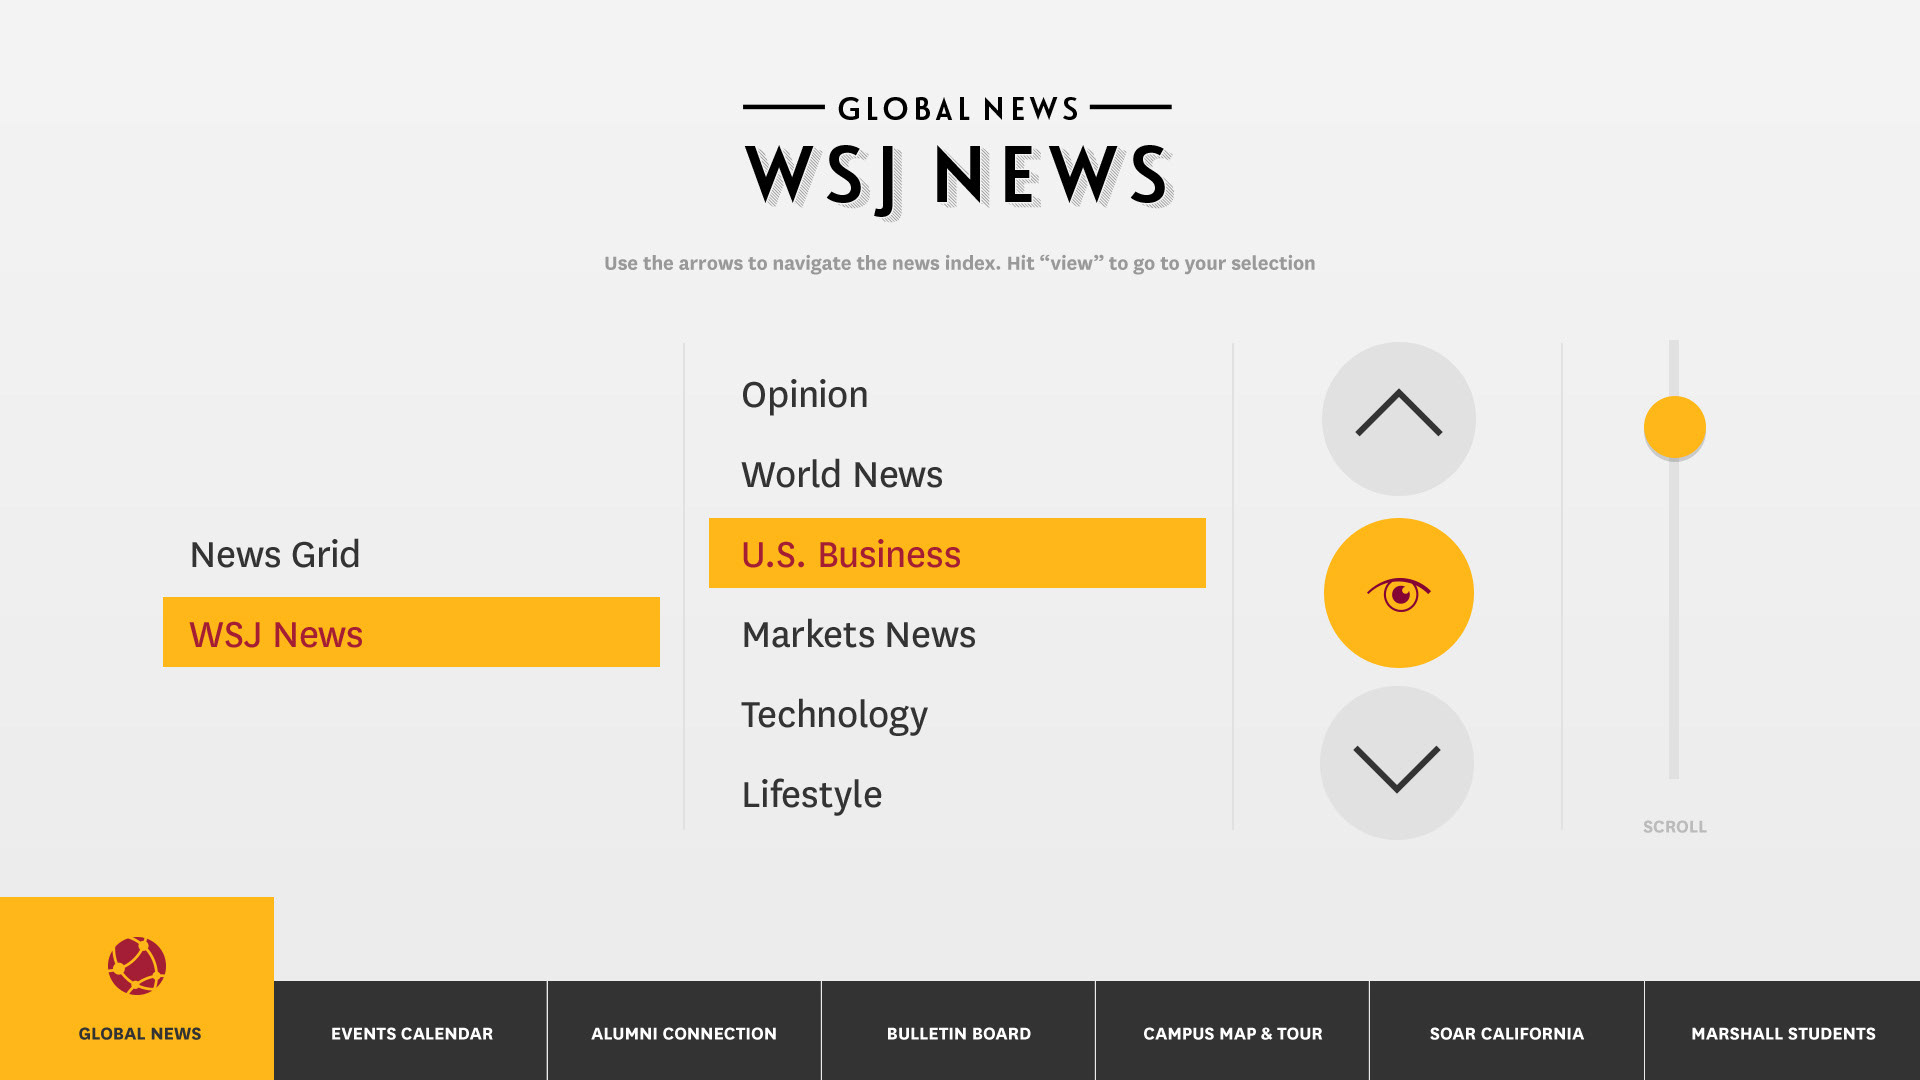The width and height of the screenshot is (1920, 1080).
Task: Pick Markets News from the index
Action: pyautogui.click(x=858, y=635)
